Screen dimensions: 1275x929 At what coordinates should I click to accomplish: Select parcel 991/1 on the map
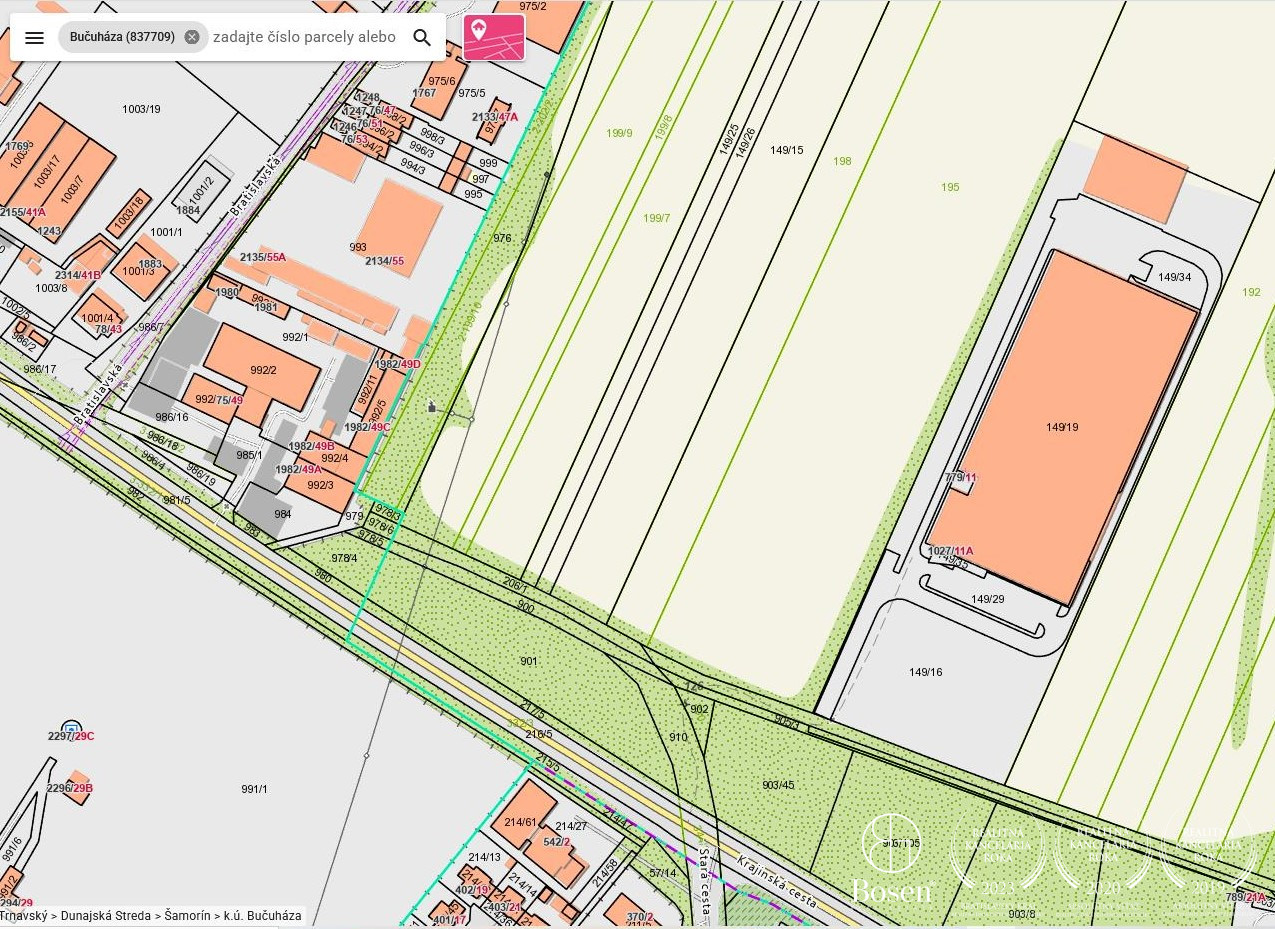click(254, 789)
